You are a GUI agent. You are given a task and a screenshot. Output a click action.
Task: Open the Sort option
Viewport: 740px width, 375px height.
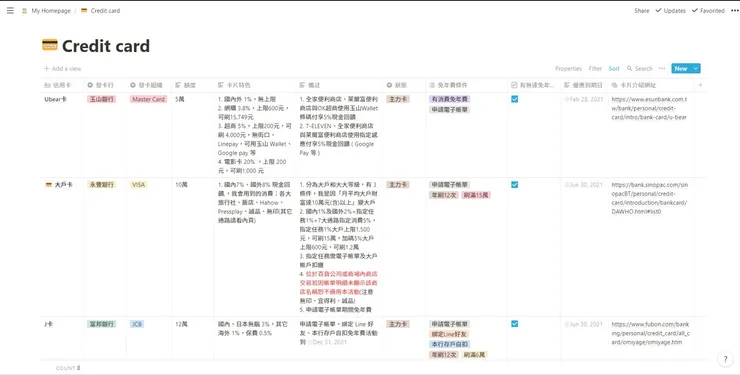pos(614,68)
